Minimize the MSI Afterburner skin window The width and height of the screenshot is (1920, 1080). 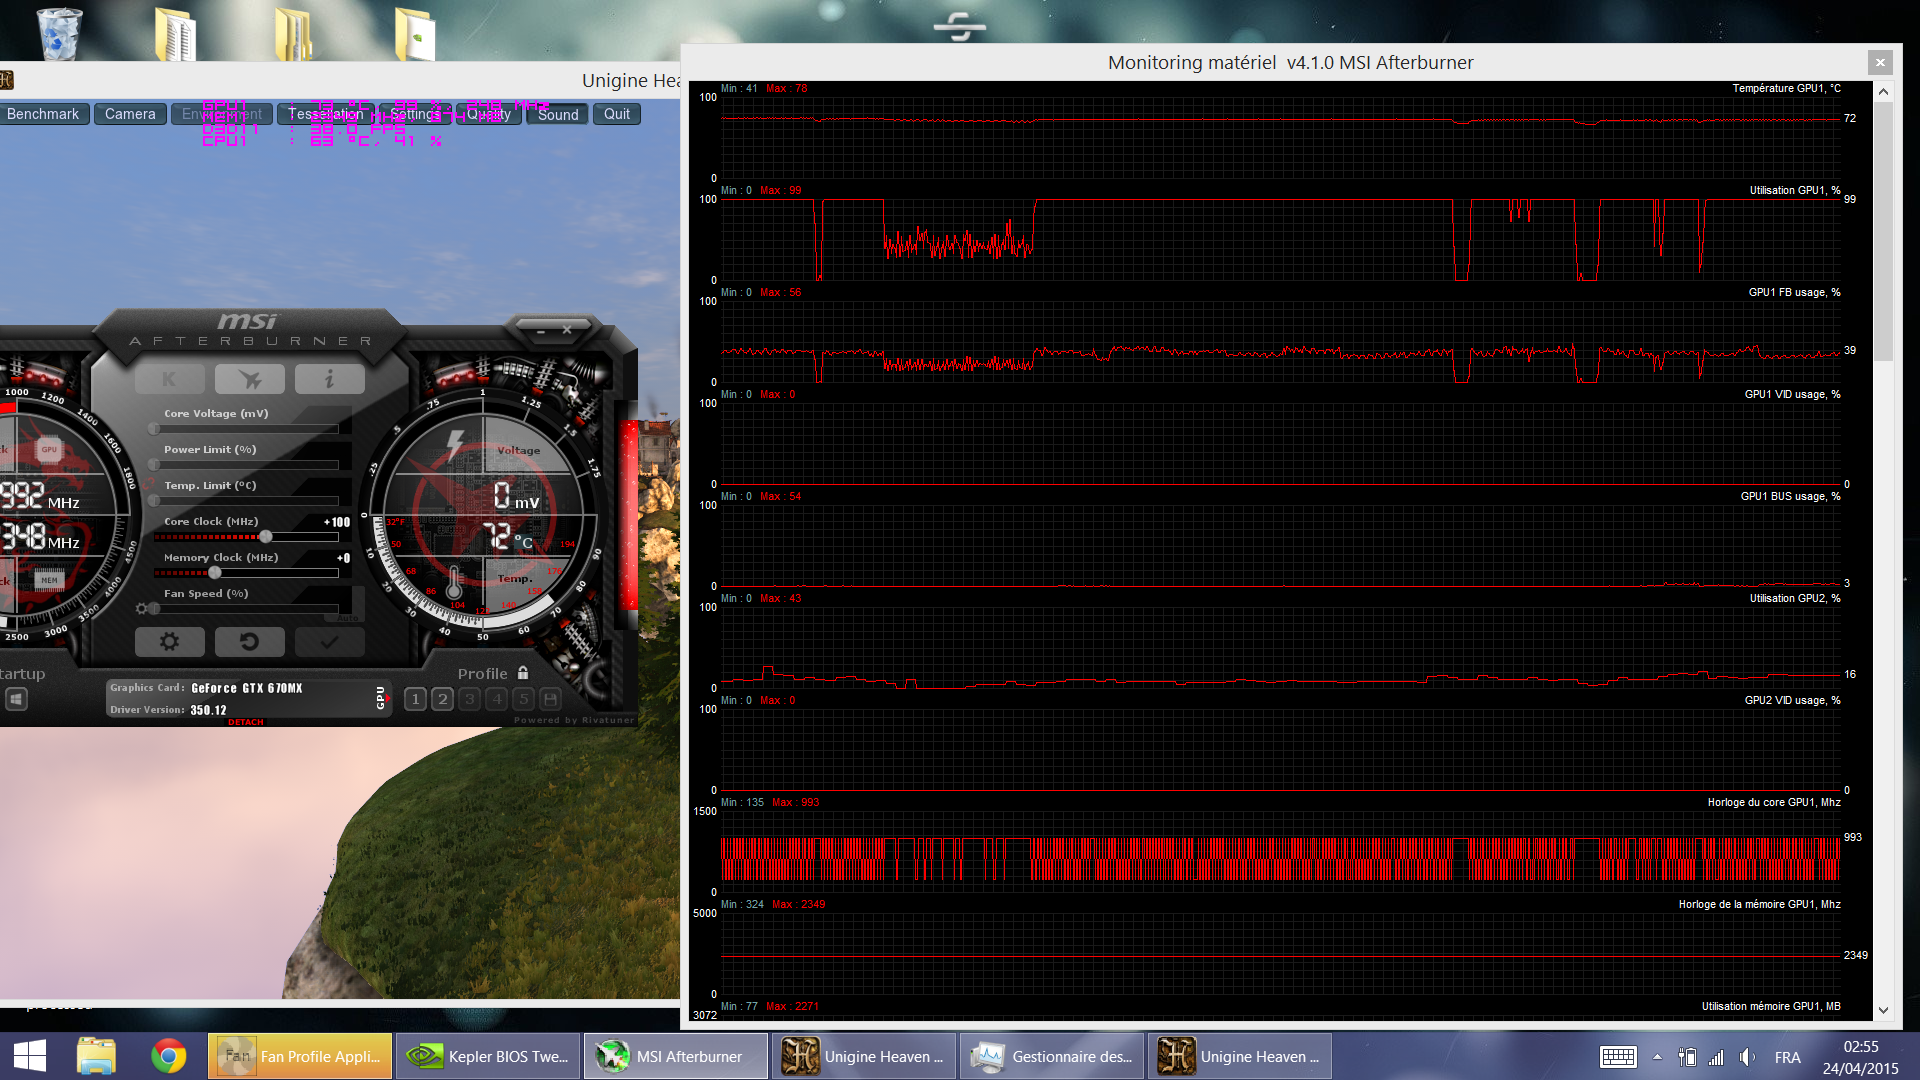coord(541,330)
